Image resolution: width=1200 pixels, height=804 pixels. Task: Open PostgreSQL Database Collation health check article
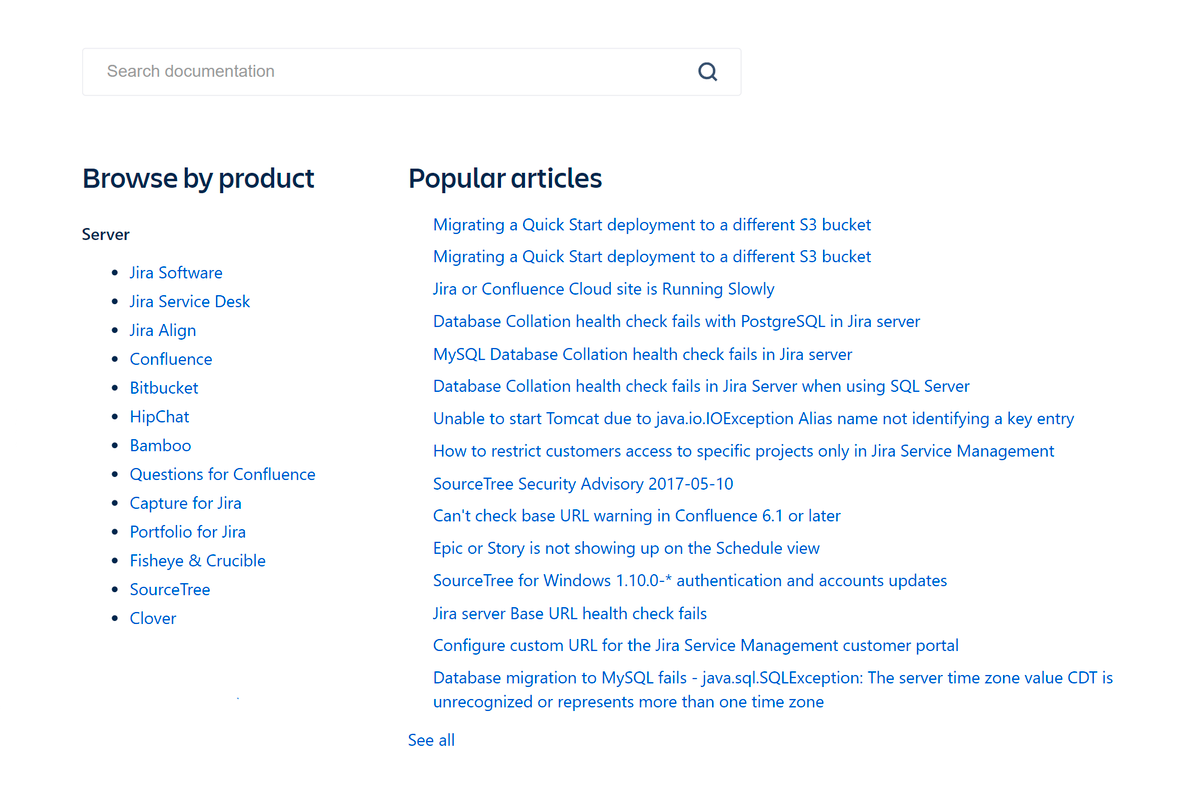coord(677,322)
